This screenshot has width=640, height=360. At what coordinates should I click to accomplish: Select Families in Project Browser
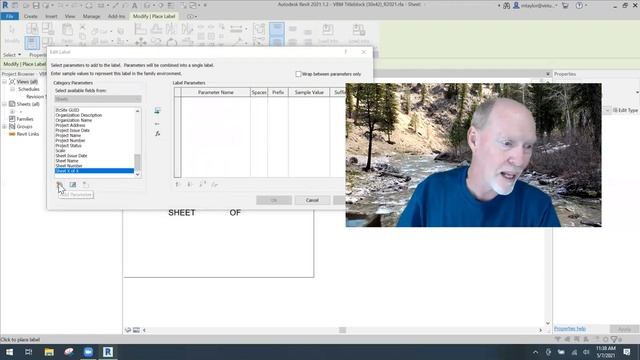click(x=25, y=119)
